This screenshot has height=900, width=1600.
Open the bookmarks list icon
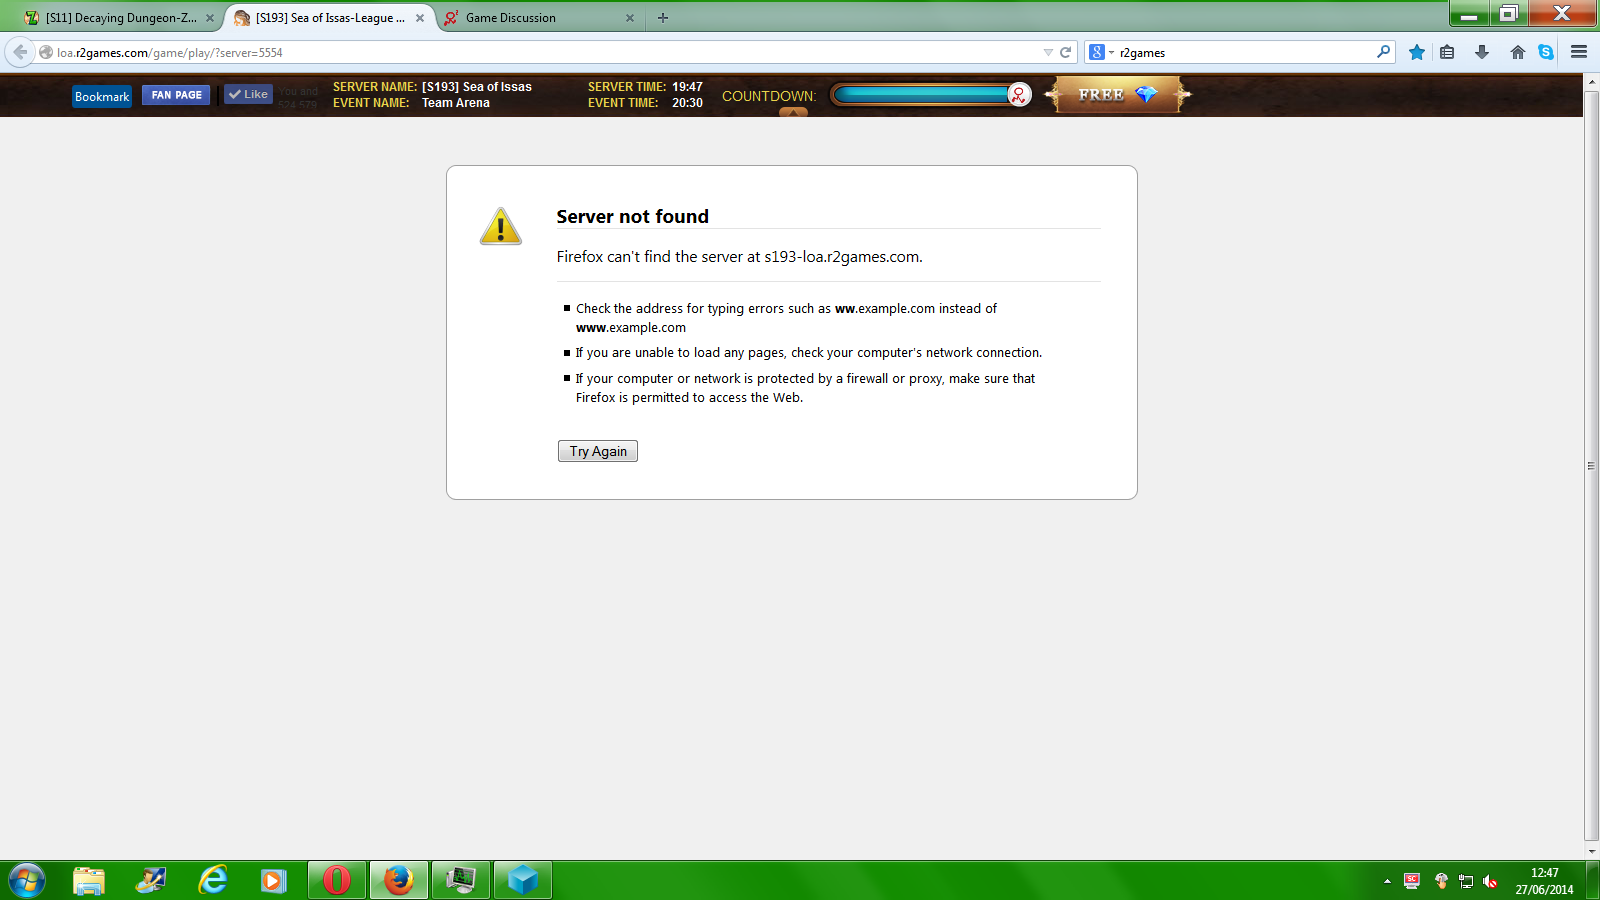[1447, 52]
